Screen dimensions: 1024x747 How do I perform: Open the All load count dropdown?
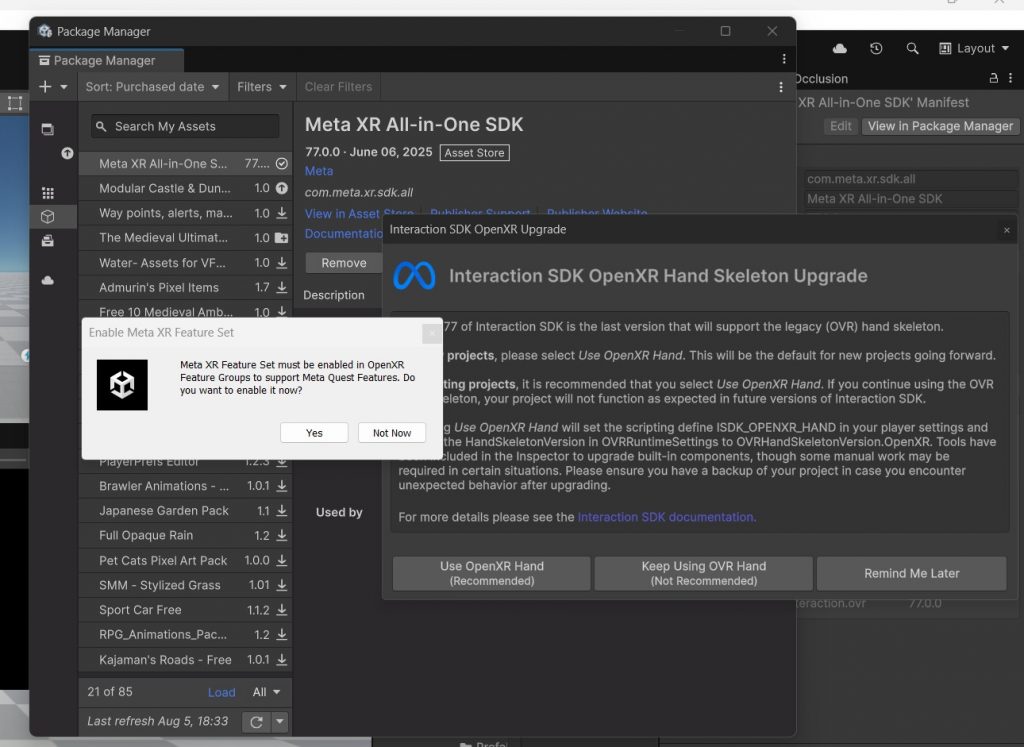[266, 692]
